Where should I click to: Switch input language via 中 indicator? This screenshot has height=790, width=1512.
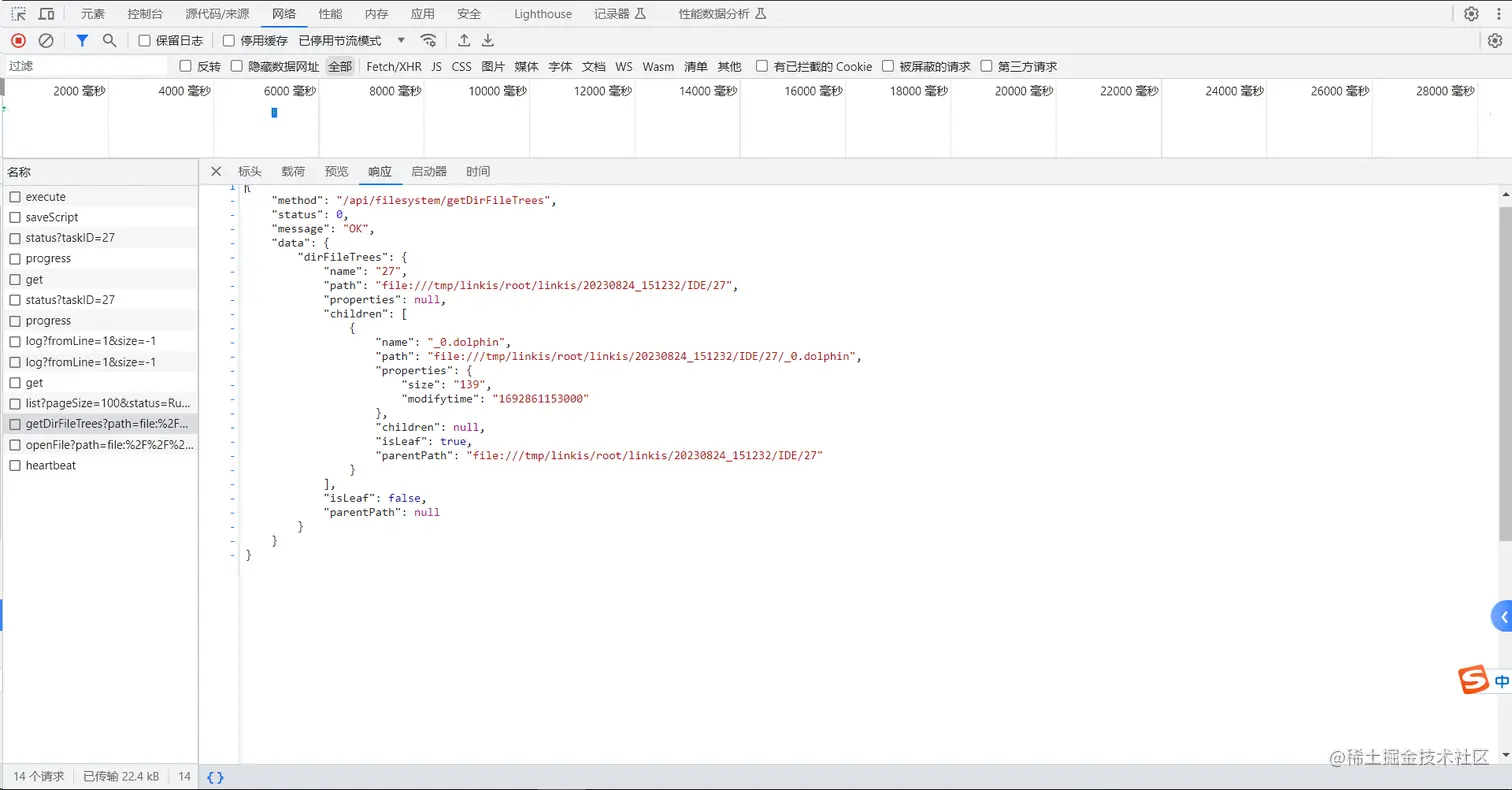pos(1502,682)
